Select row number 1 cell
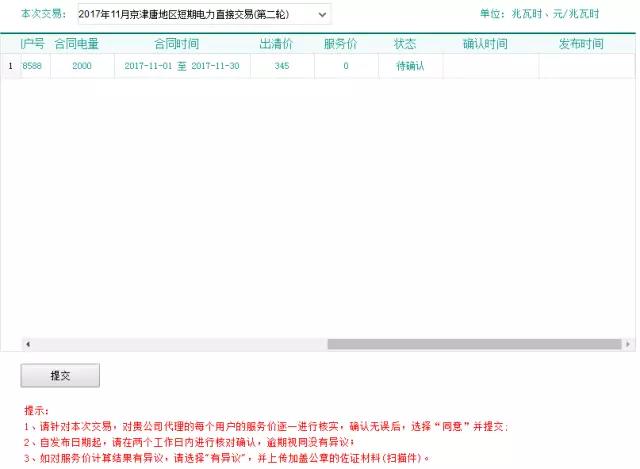 tap(10, 66)
